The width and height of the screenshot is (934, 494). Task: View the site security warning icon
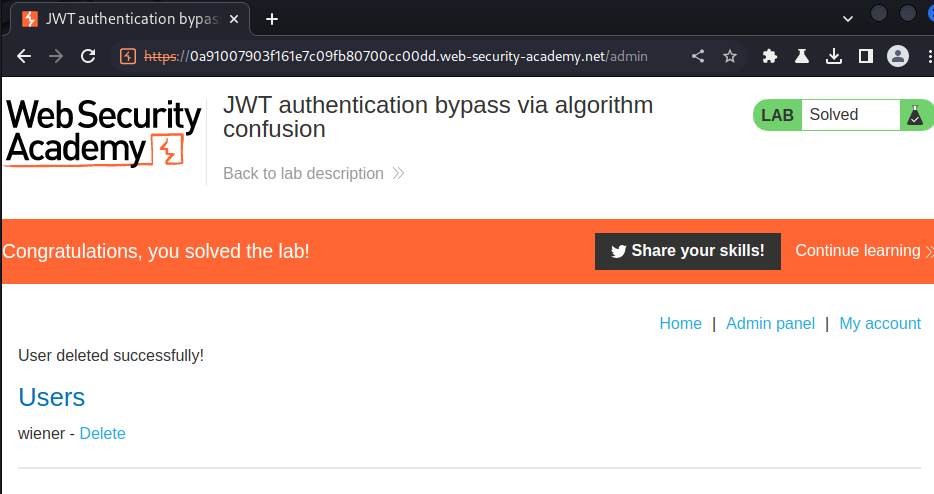tap(127, 56)
